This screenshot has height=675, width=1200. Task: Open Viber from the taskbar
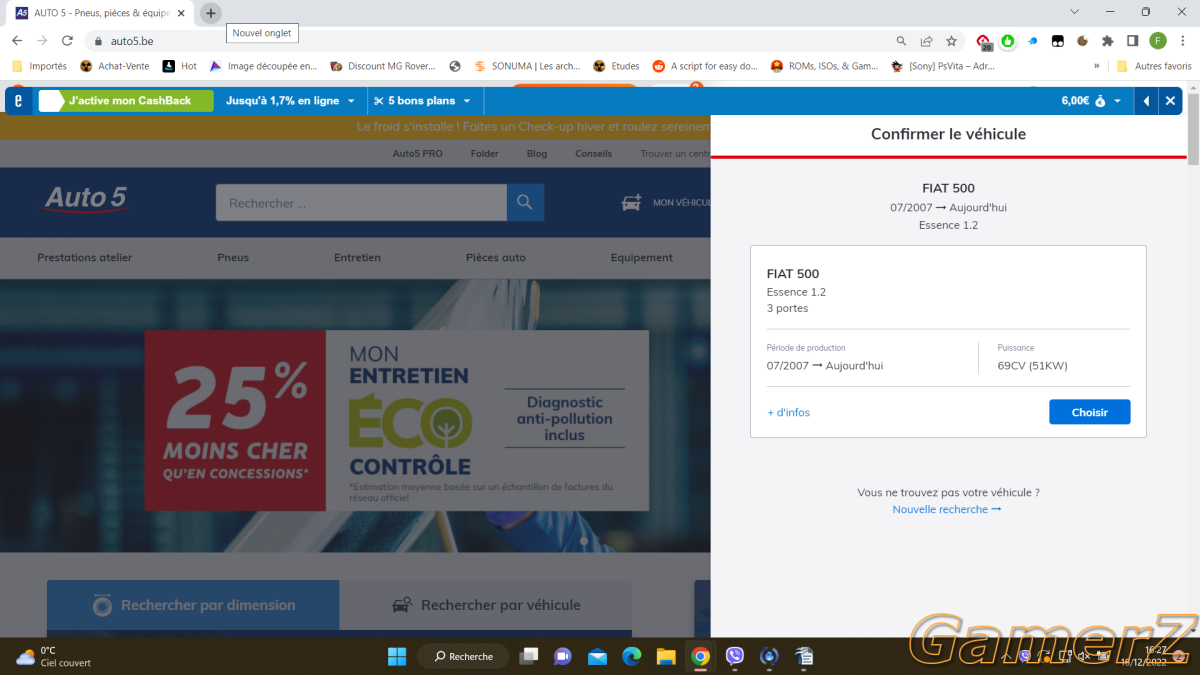(734, 656)
